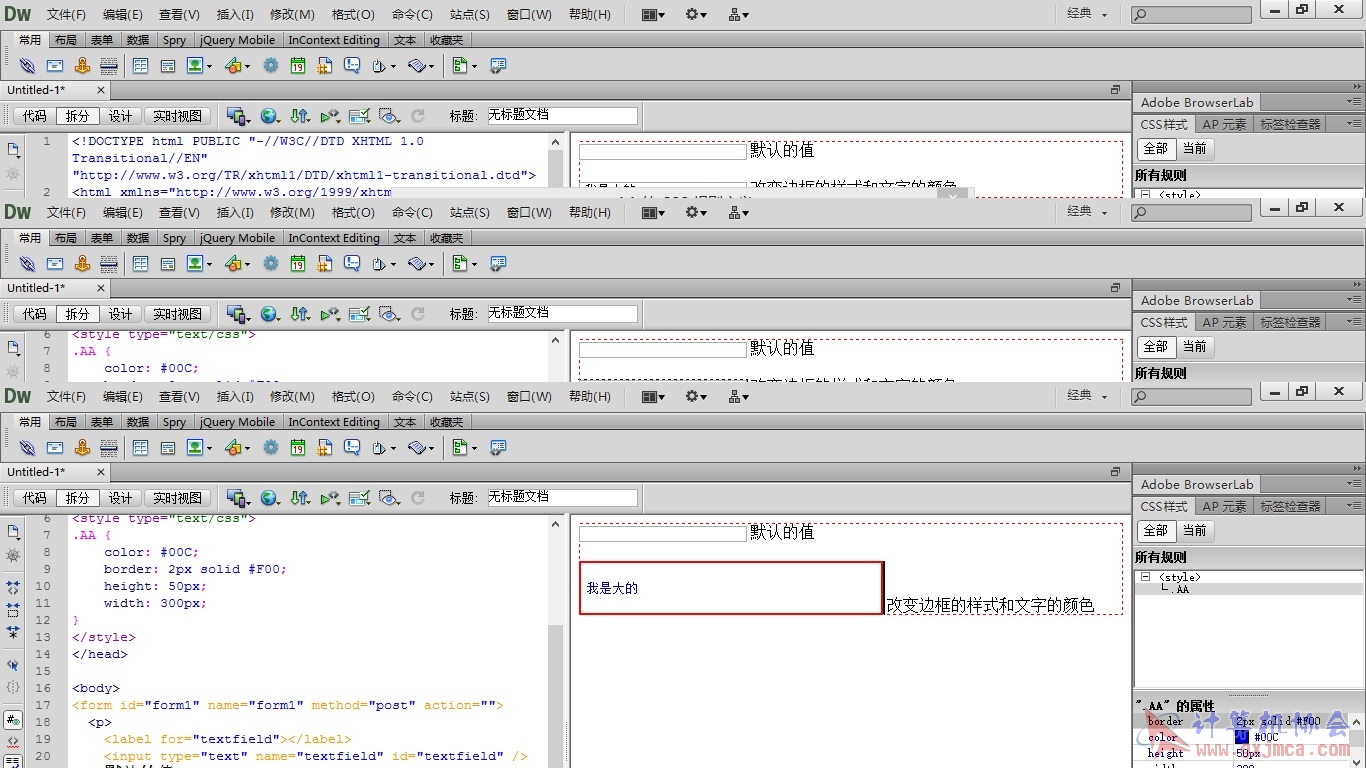Click code view vertical scrollbar in bottom window
The image size is (1366, 768).
(556, 641)
